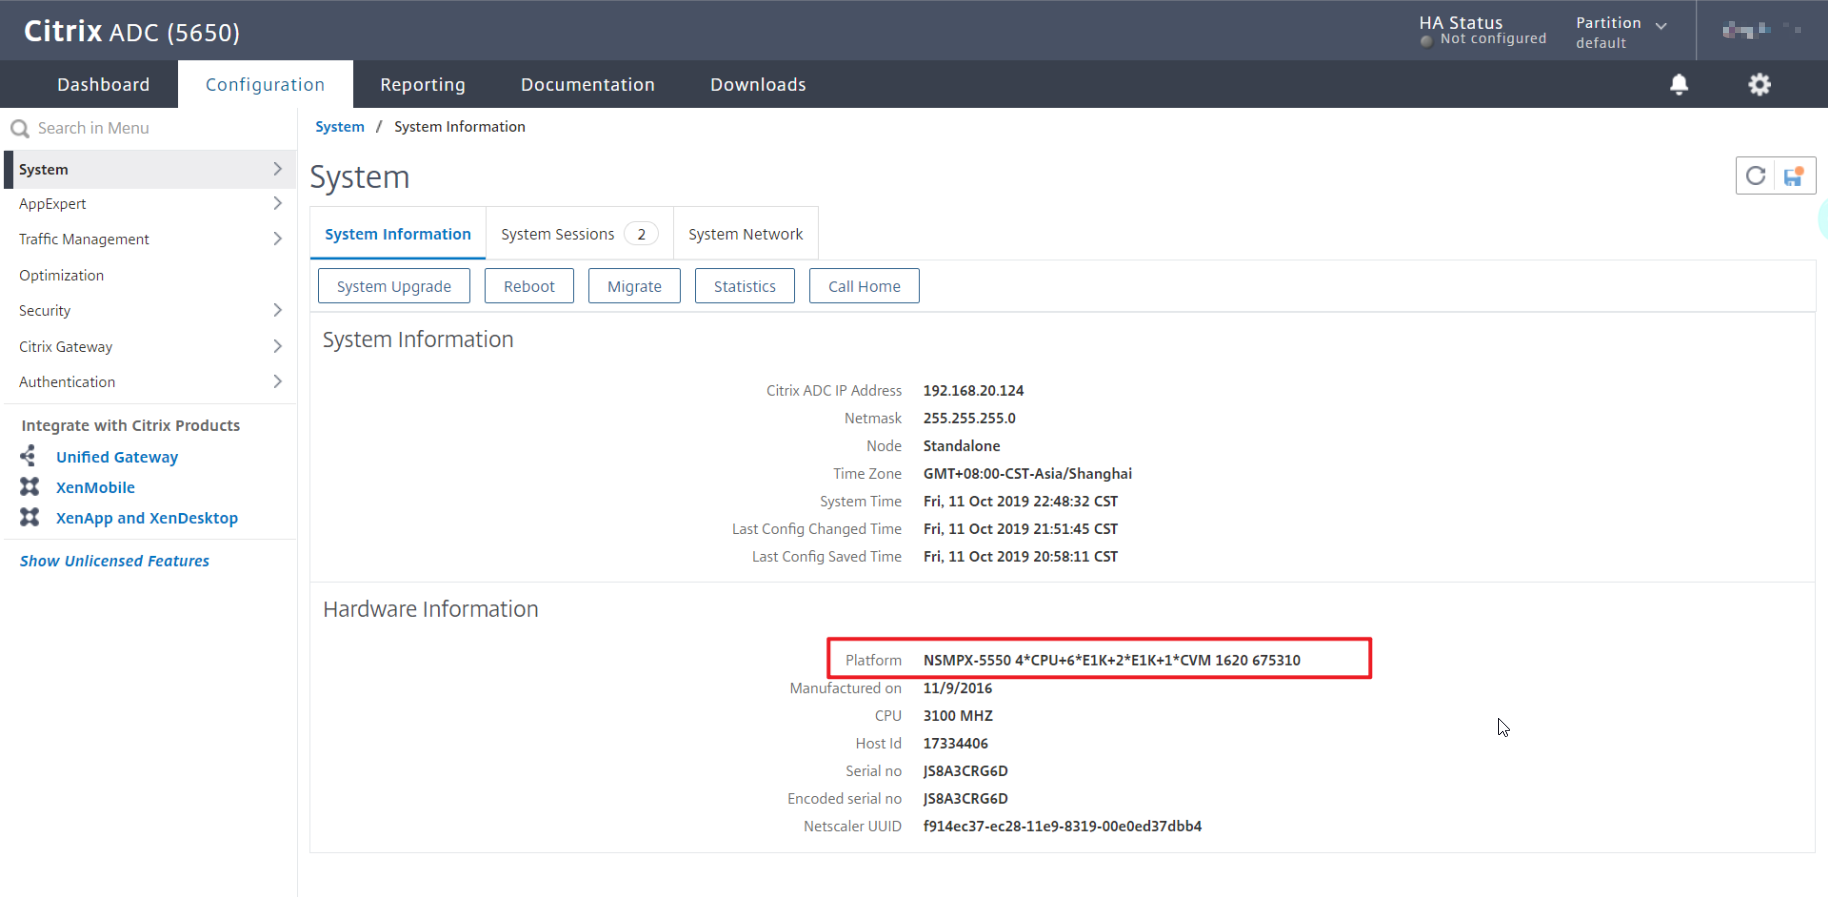The image size is (1828, 897).
Task: Click the Manufactured on date 11/9/2016
Action: [957, 688]
